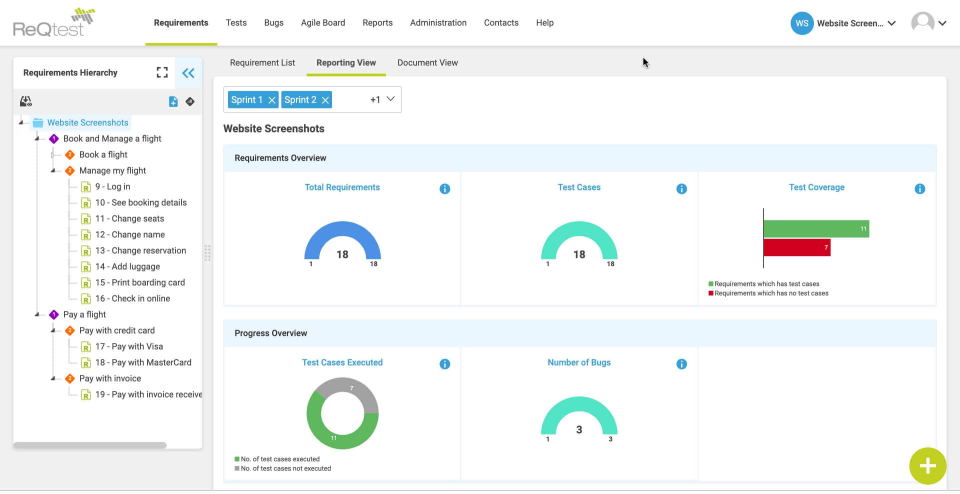Open the Agile Board menu
Viewport: 960px width, 494px height.
323,23
